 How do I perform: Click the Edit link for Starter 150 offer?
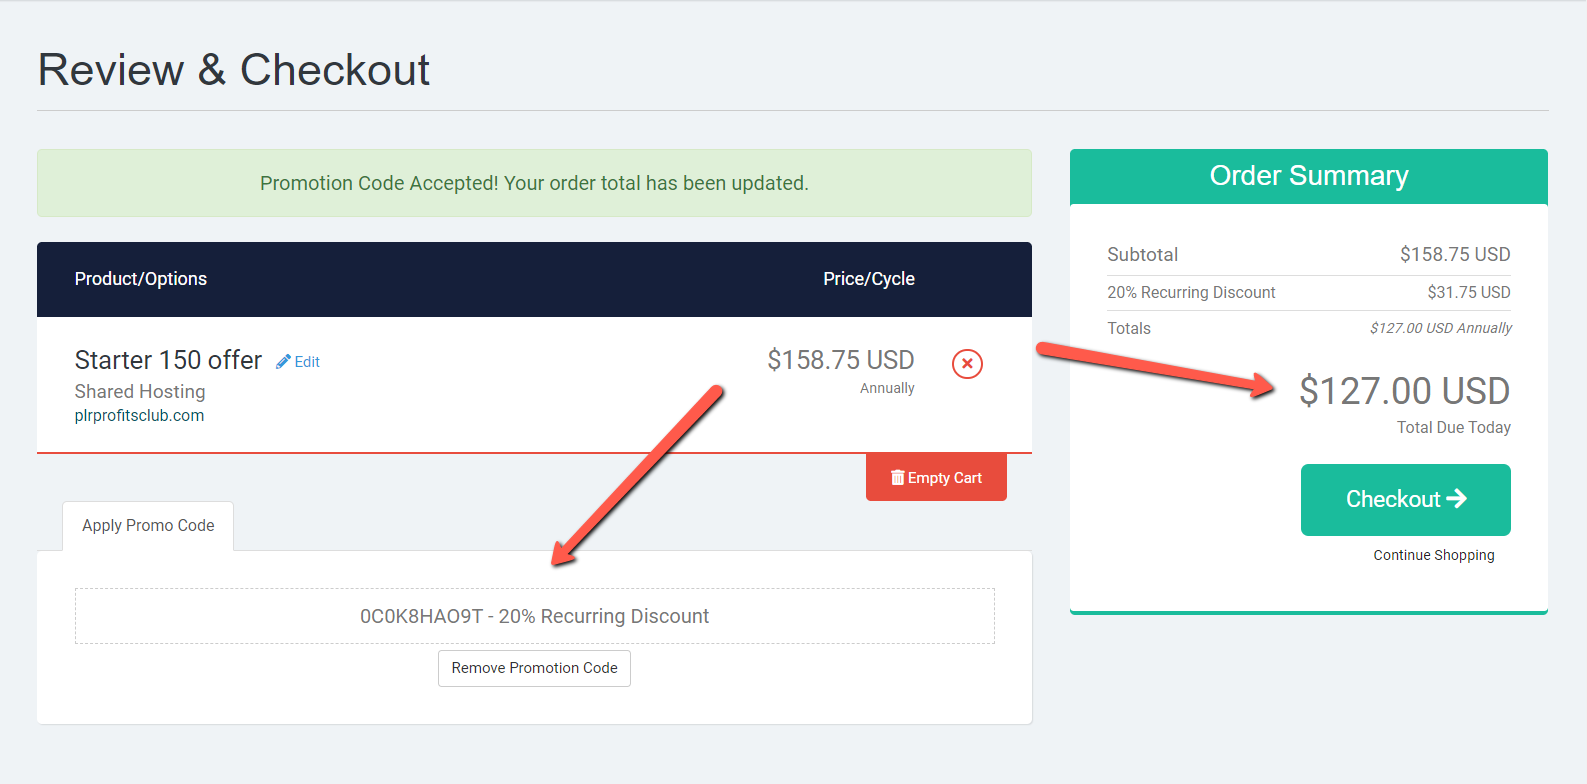(x=307, y=362)
